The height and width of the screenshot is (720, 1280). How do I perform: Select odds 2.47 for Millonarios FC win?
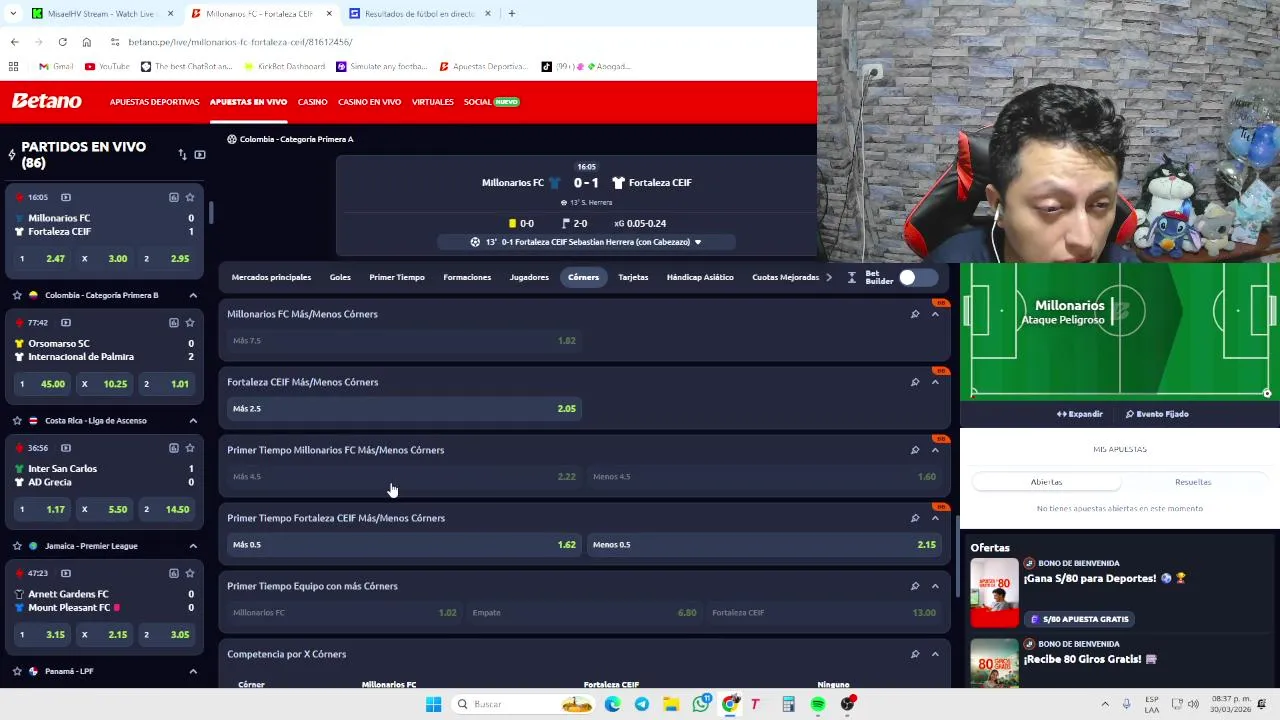pos(41,259)
